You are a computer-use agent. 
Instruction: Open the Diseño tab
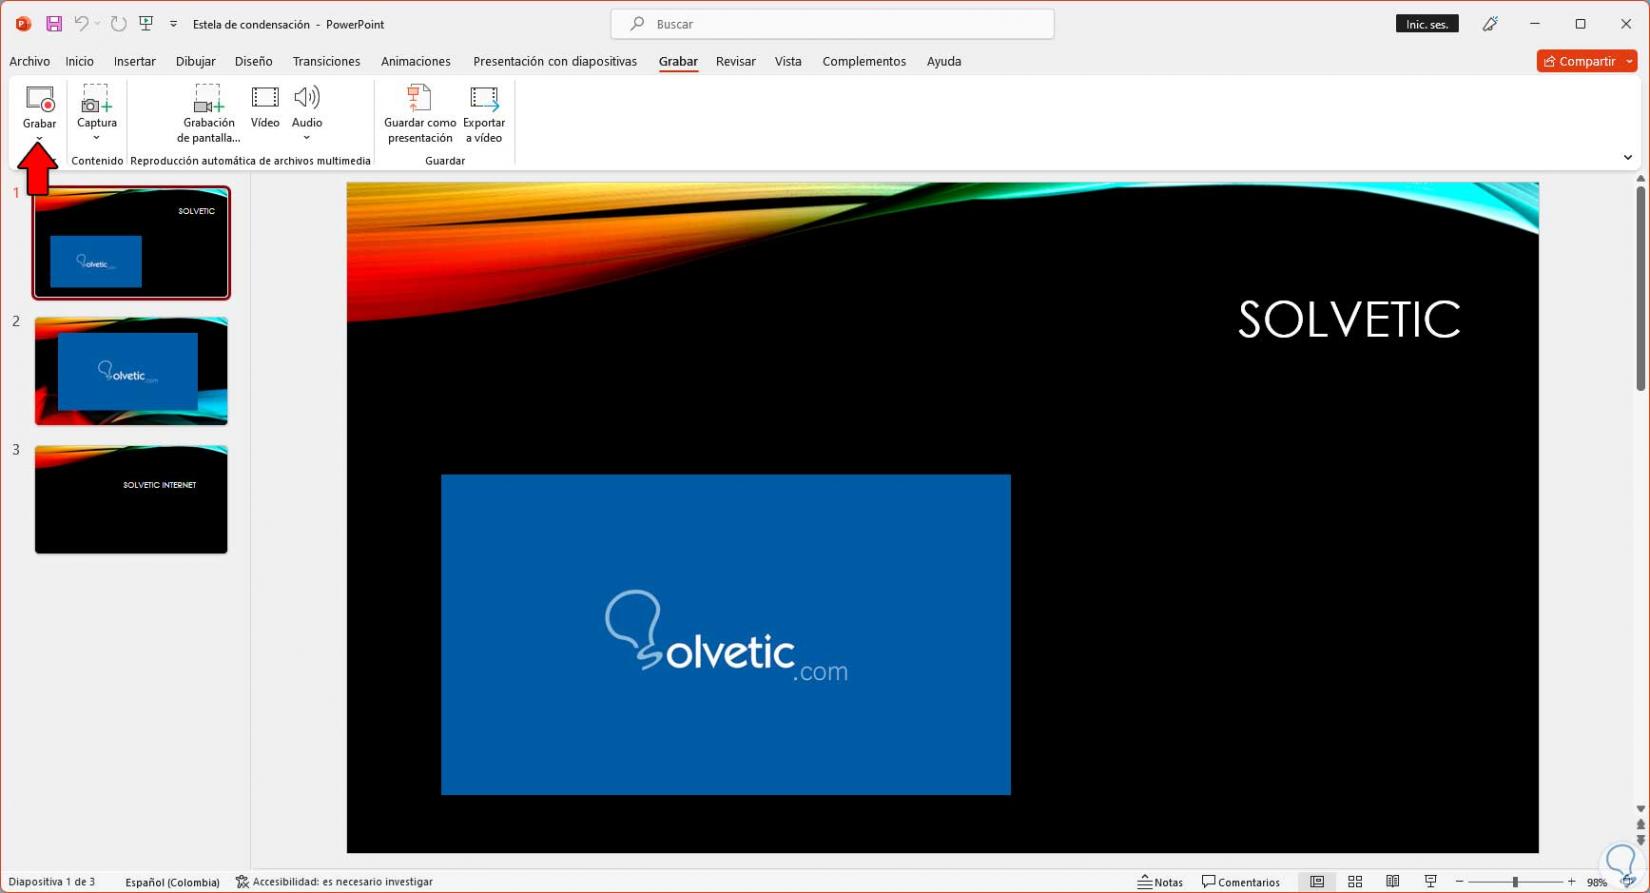pyautogui.click(x=253, y=61)
